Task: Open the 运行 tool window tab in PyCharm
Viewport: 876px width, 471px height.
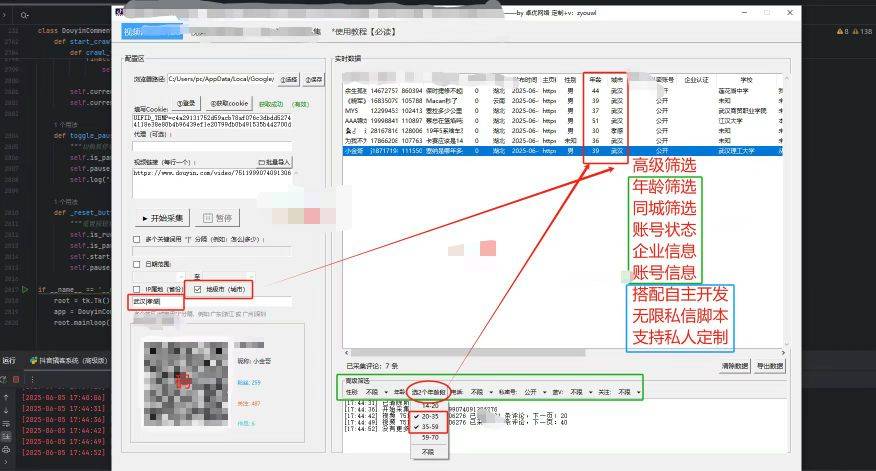Action: coord(8,360)
